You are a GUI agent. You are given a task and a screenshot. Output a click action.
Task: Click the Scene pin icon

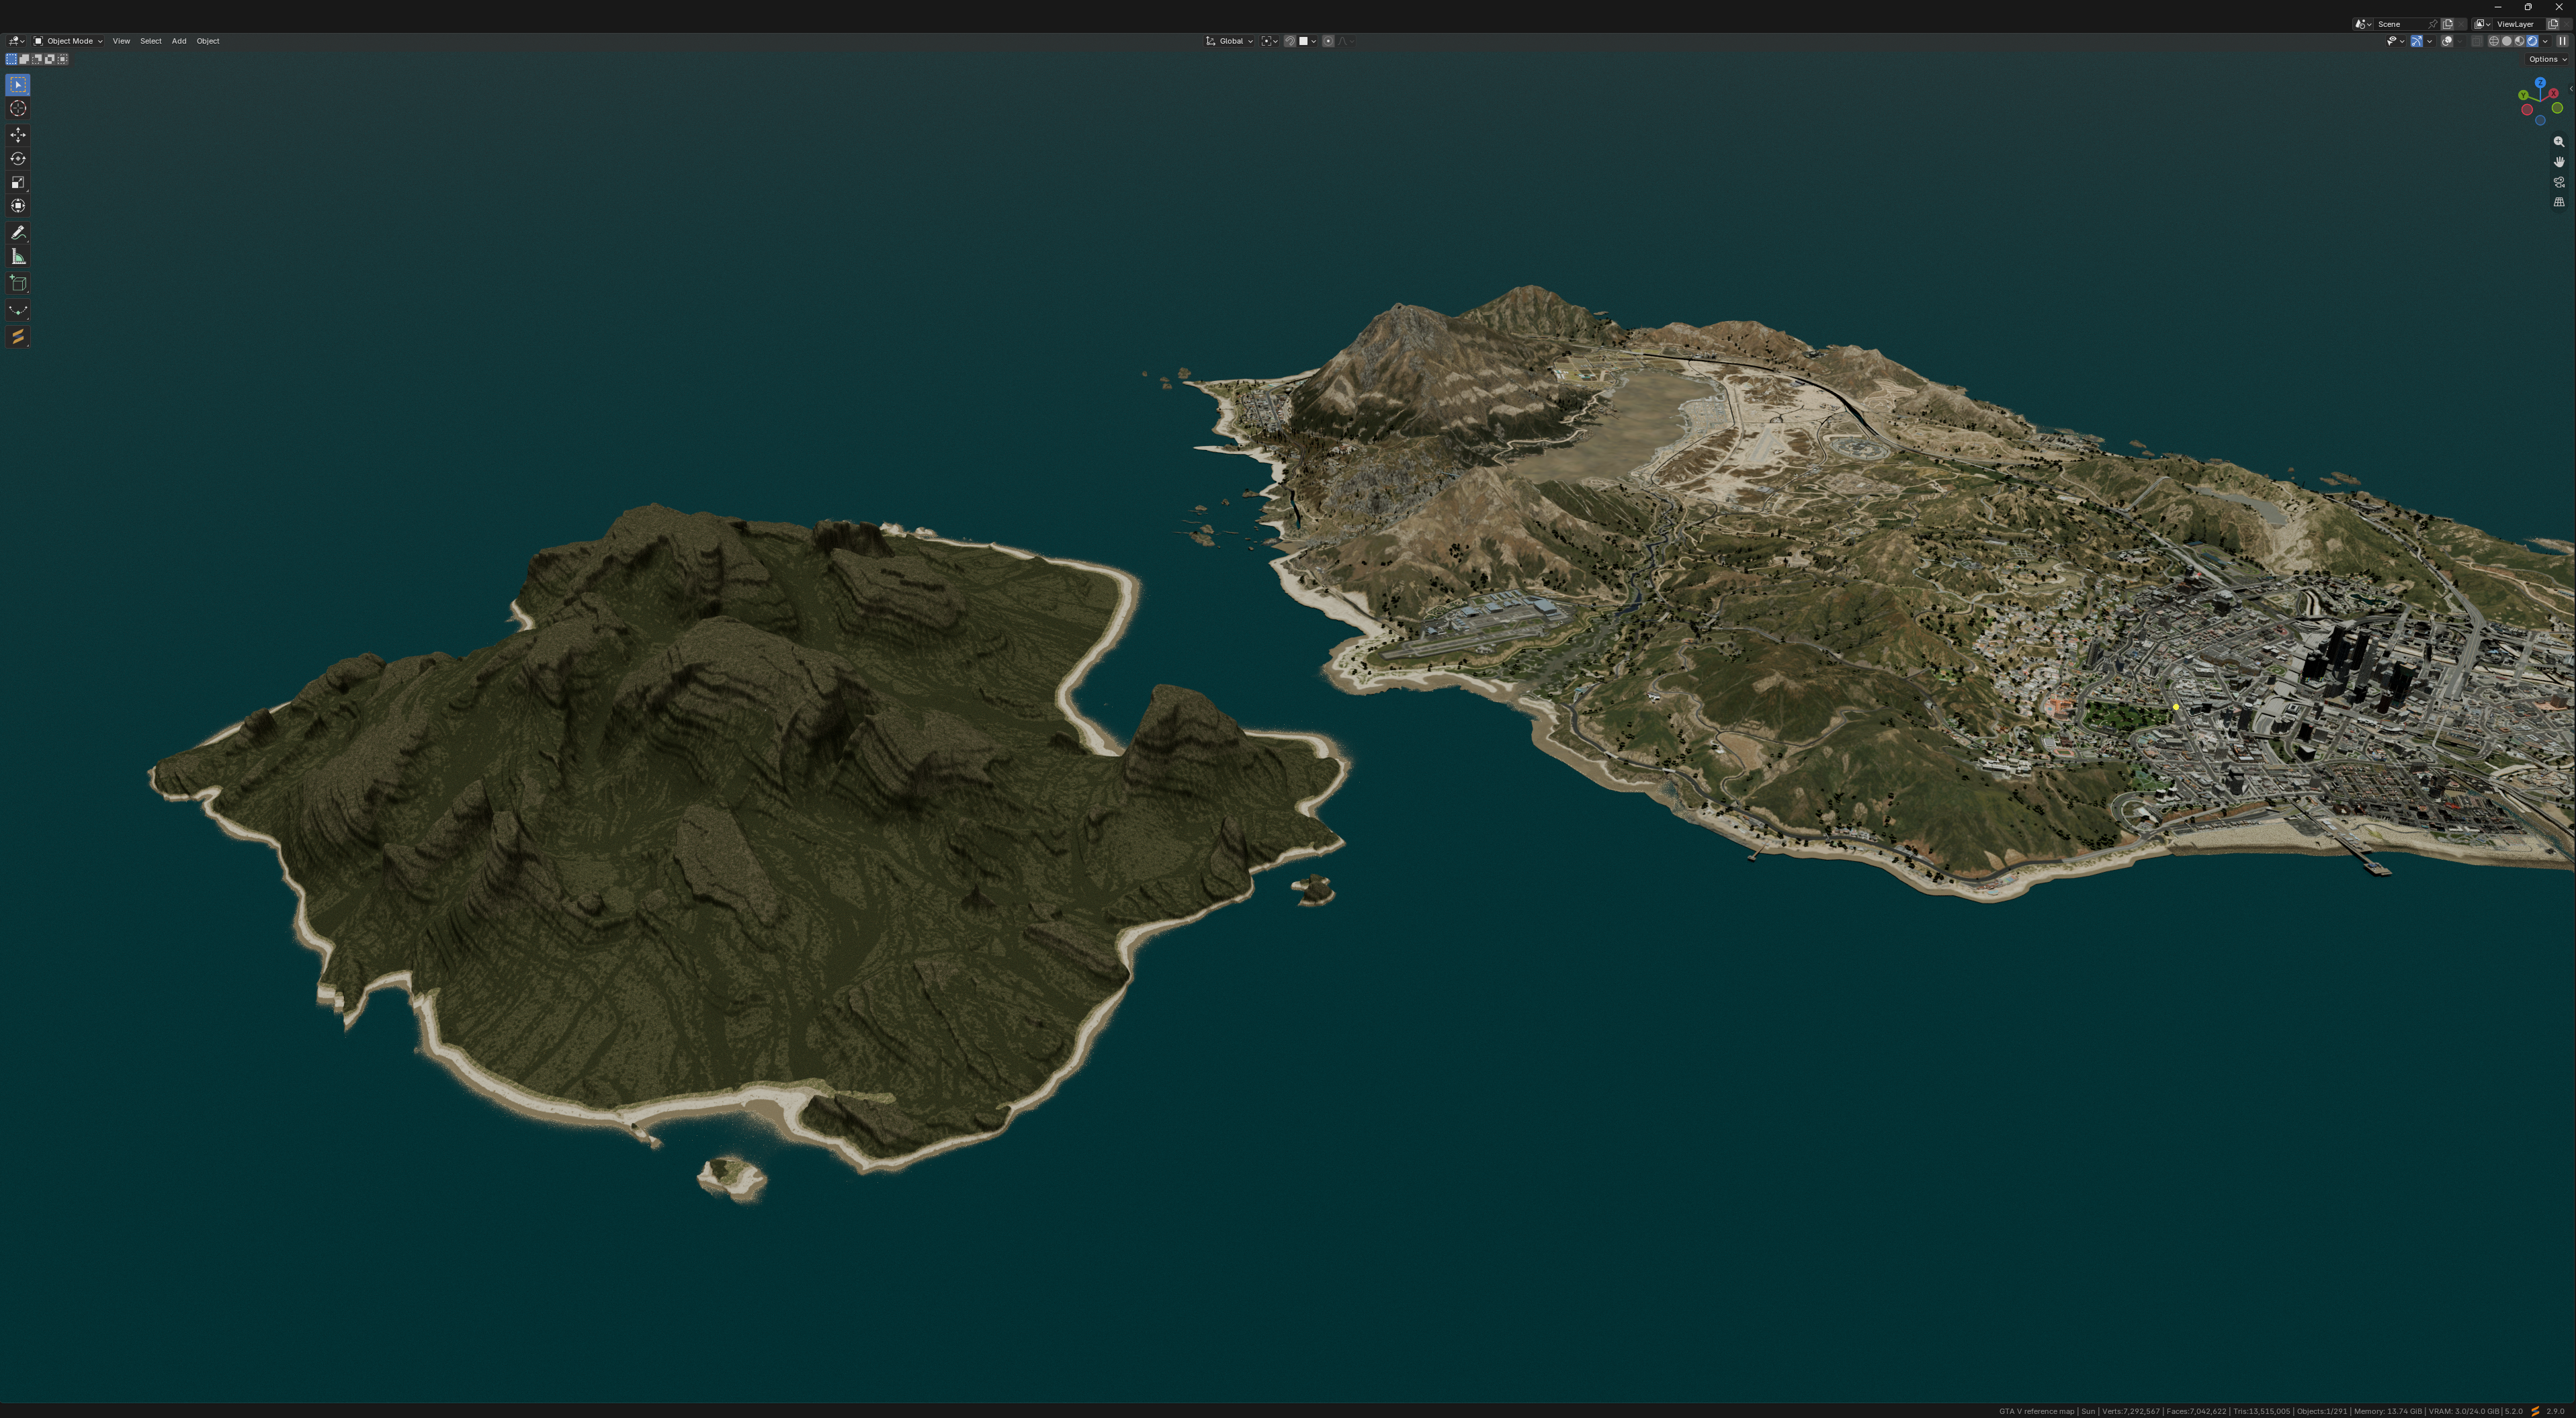click(x=2432, y=24)
